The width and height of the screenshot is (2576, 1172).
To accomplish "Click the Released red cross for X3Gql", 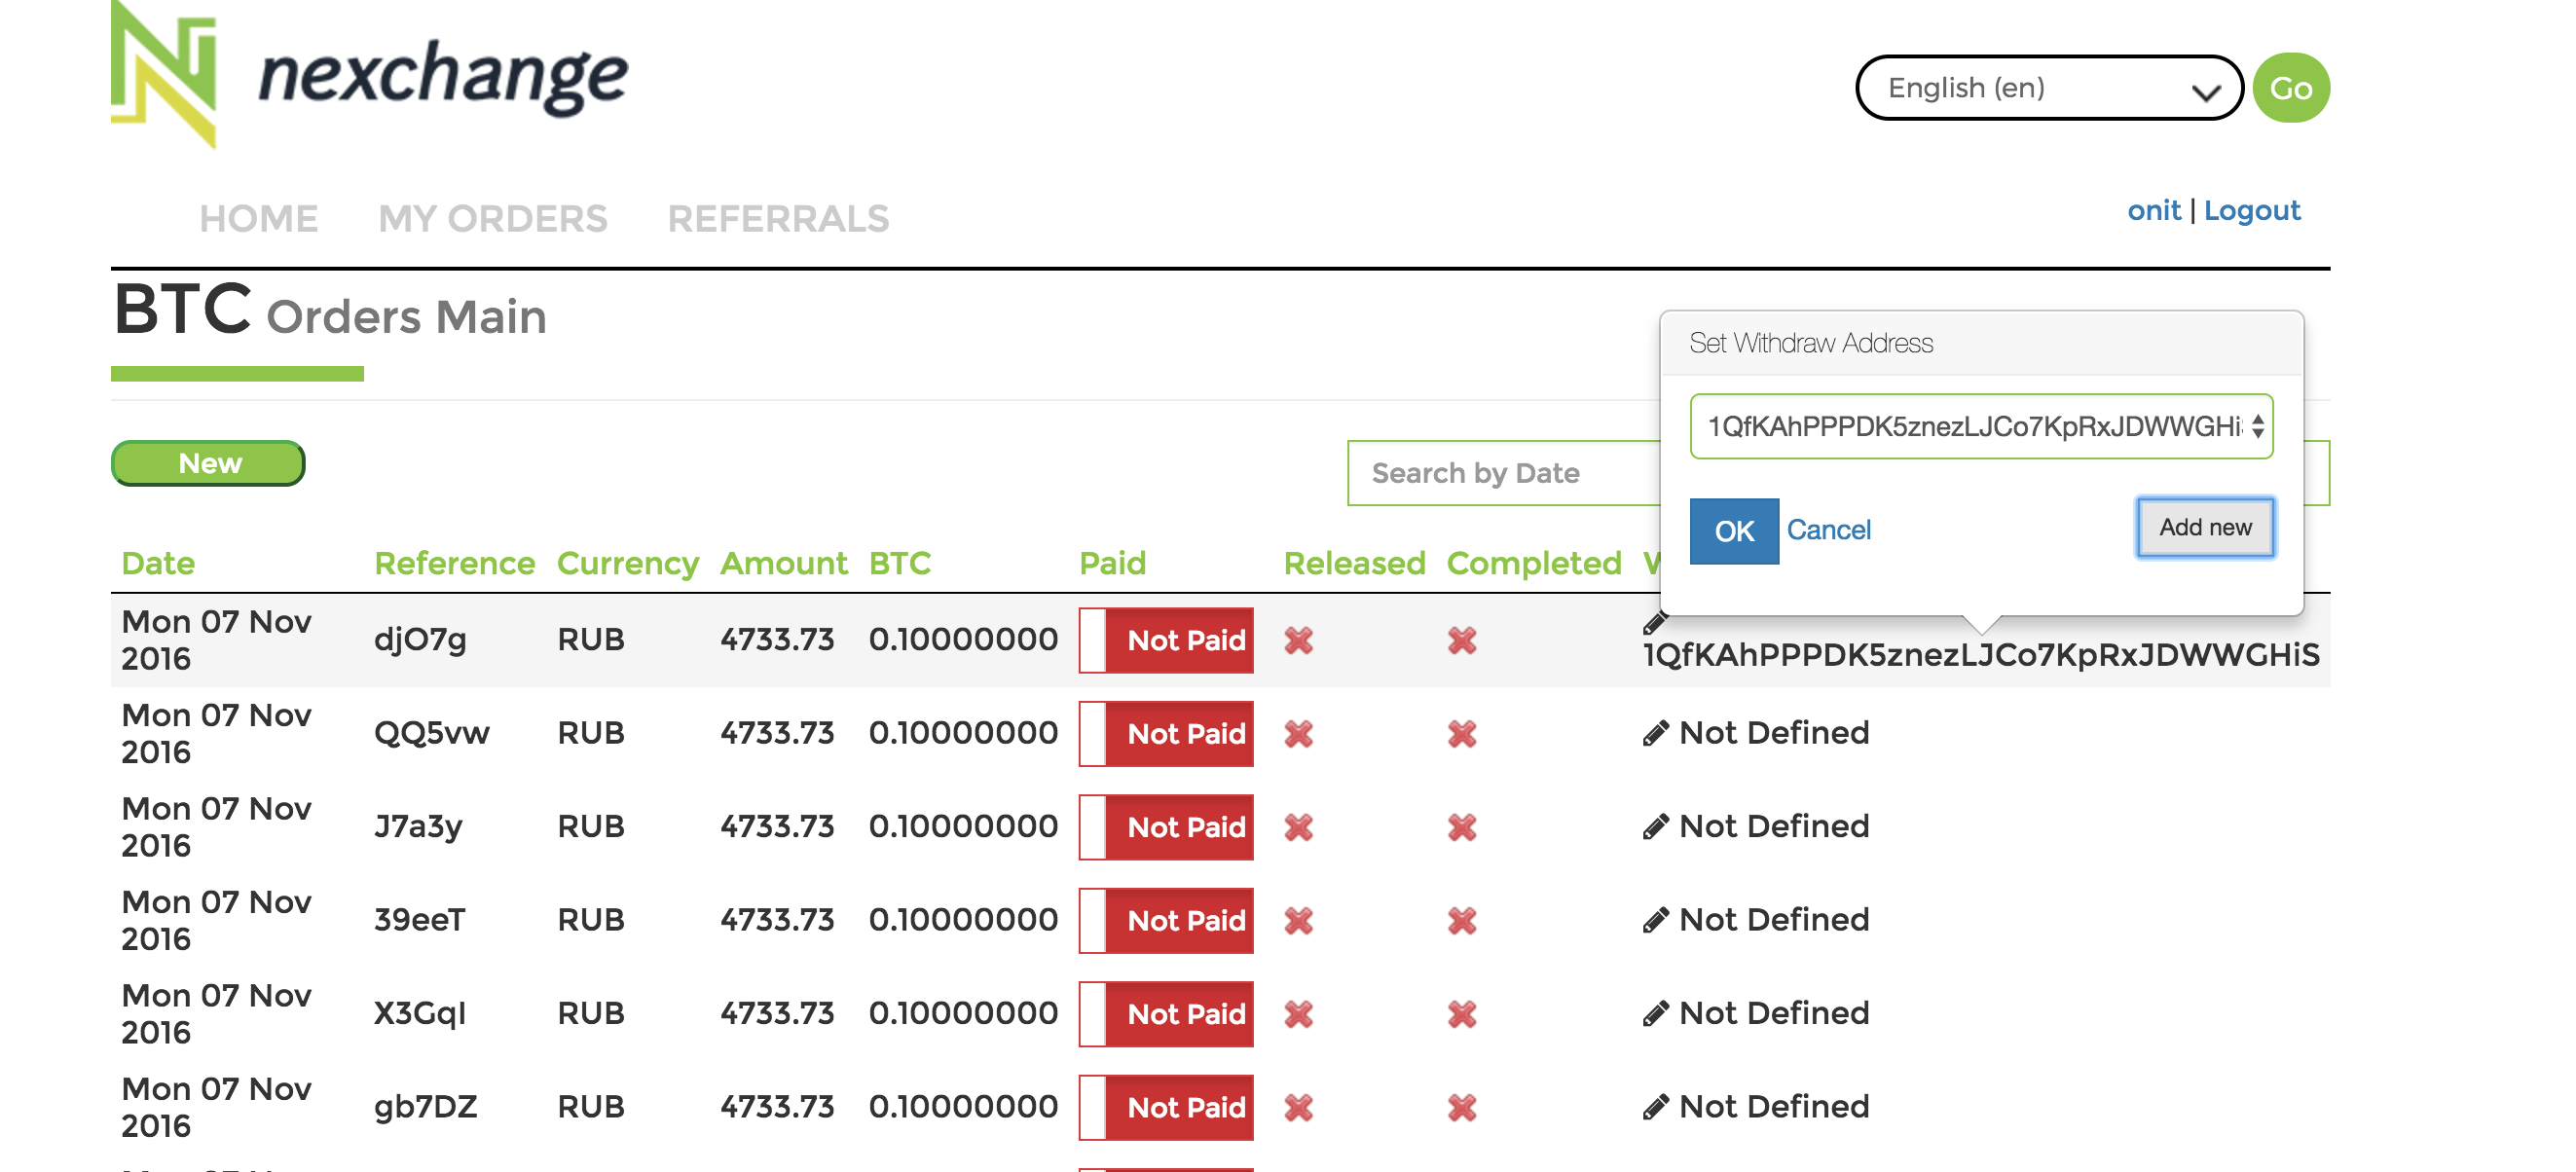I will tap(1299, 1014).
